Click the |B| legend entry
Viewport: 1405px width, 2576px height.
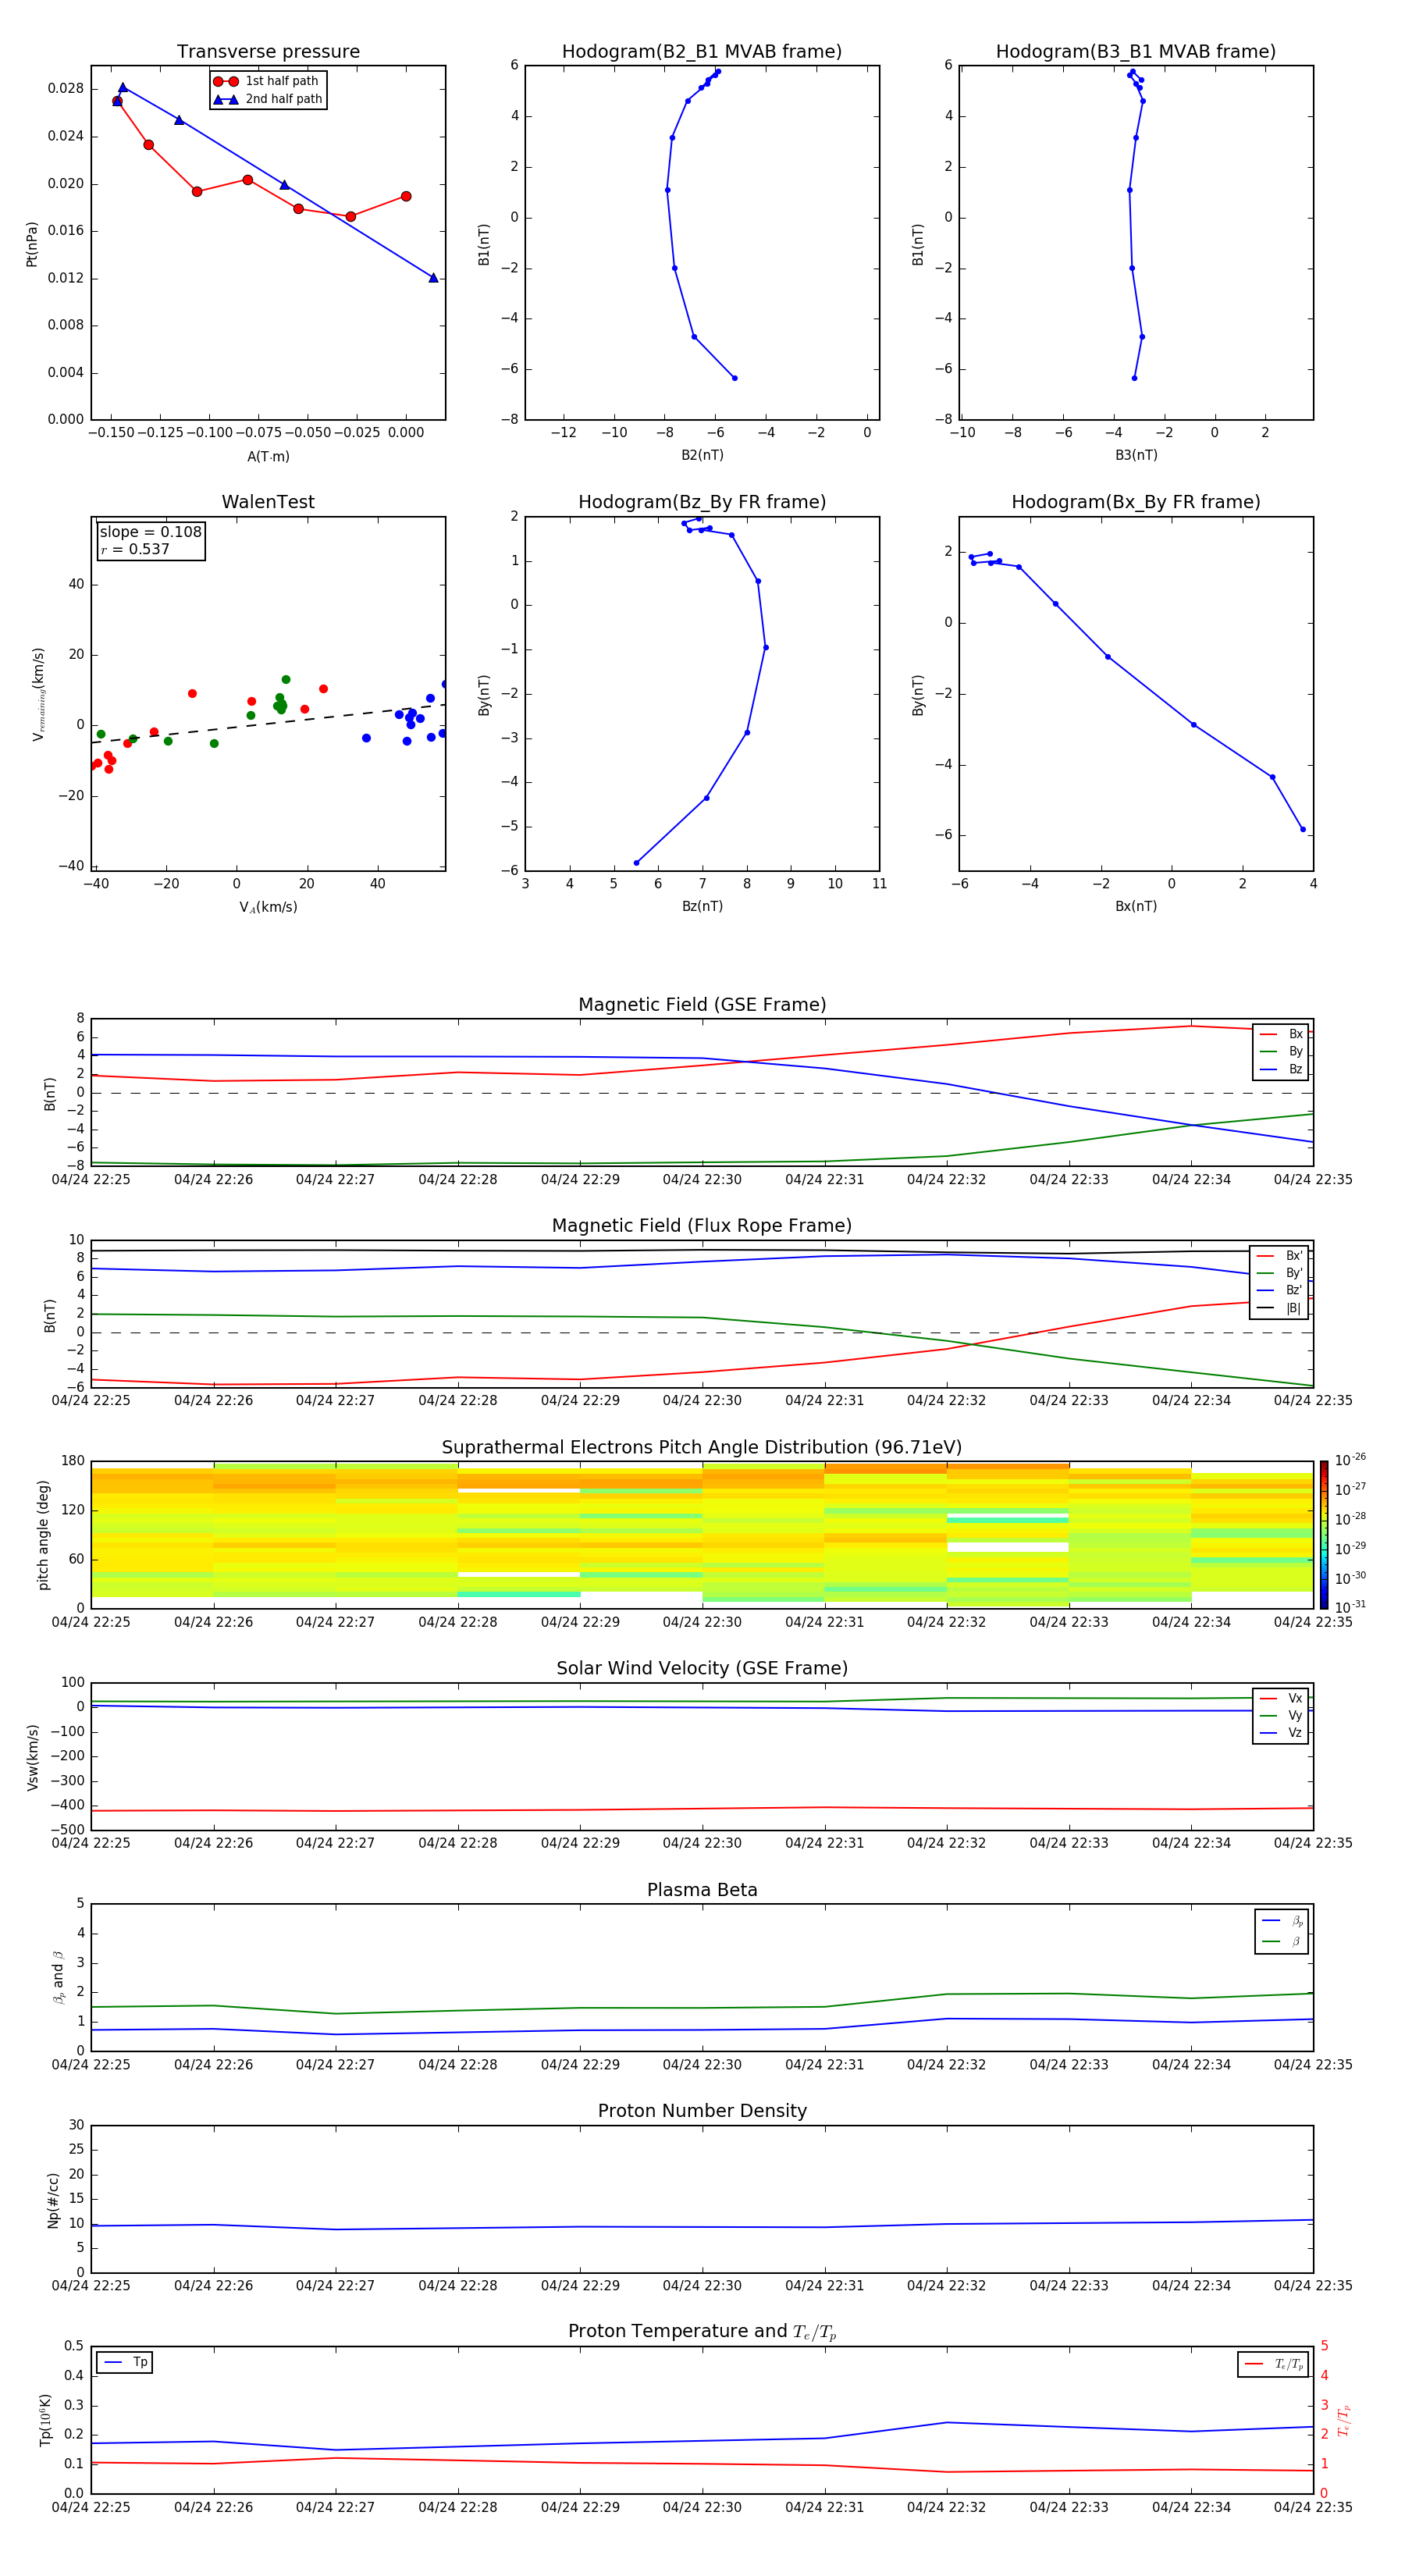pyautogui.click(x=1279, y=1308)
